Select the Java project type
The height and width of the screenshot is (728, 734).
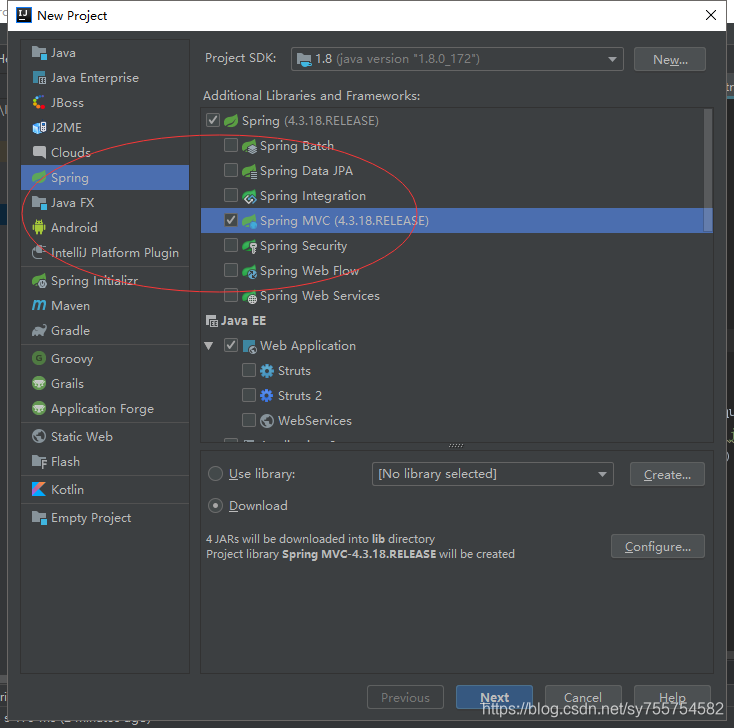pos(105,53)
